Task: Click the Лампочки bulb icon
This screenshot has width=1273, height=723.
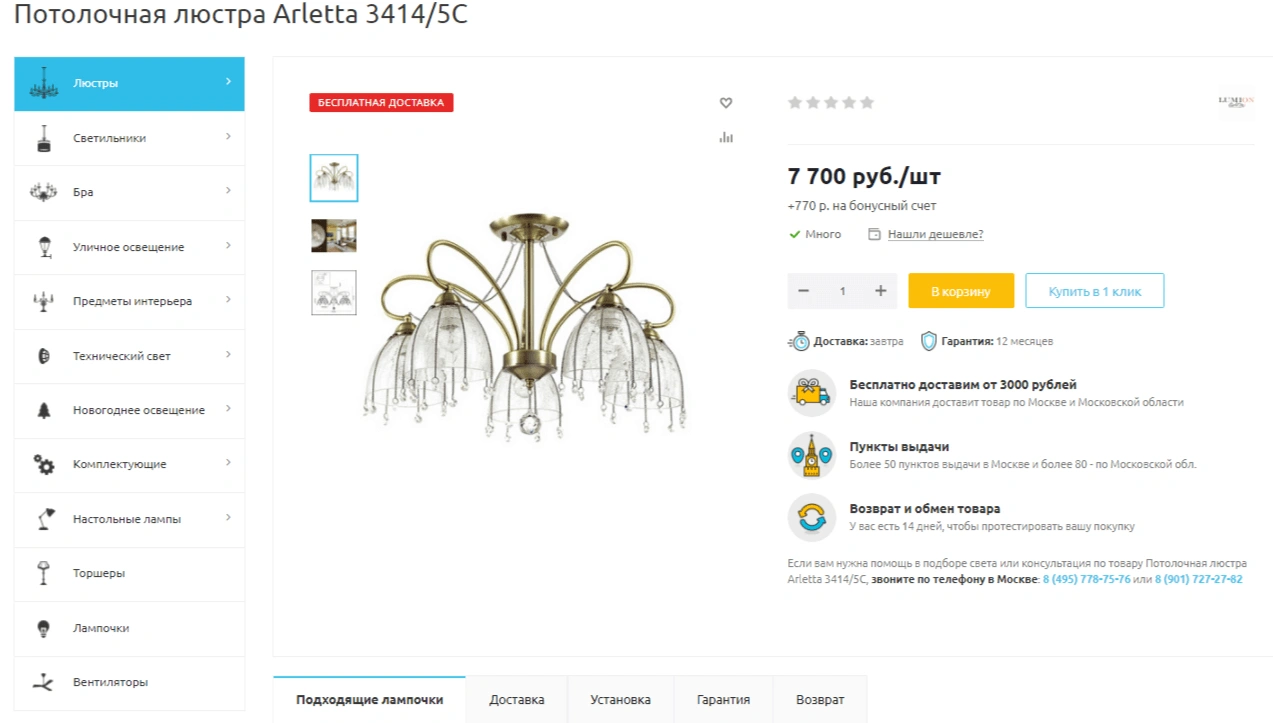Action: [43, 628]
